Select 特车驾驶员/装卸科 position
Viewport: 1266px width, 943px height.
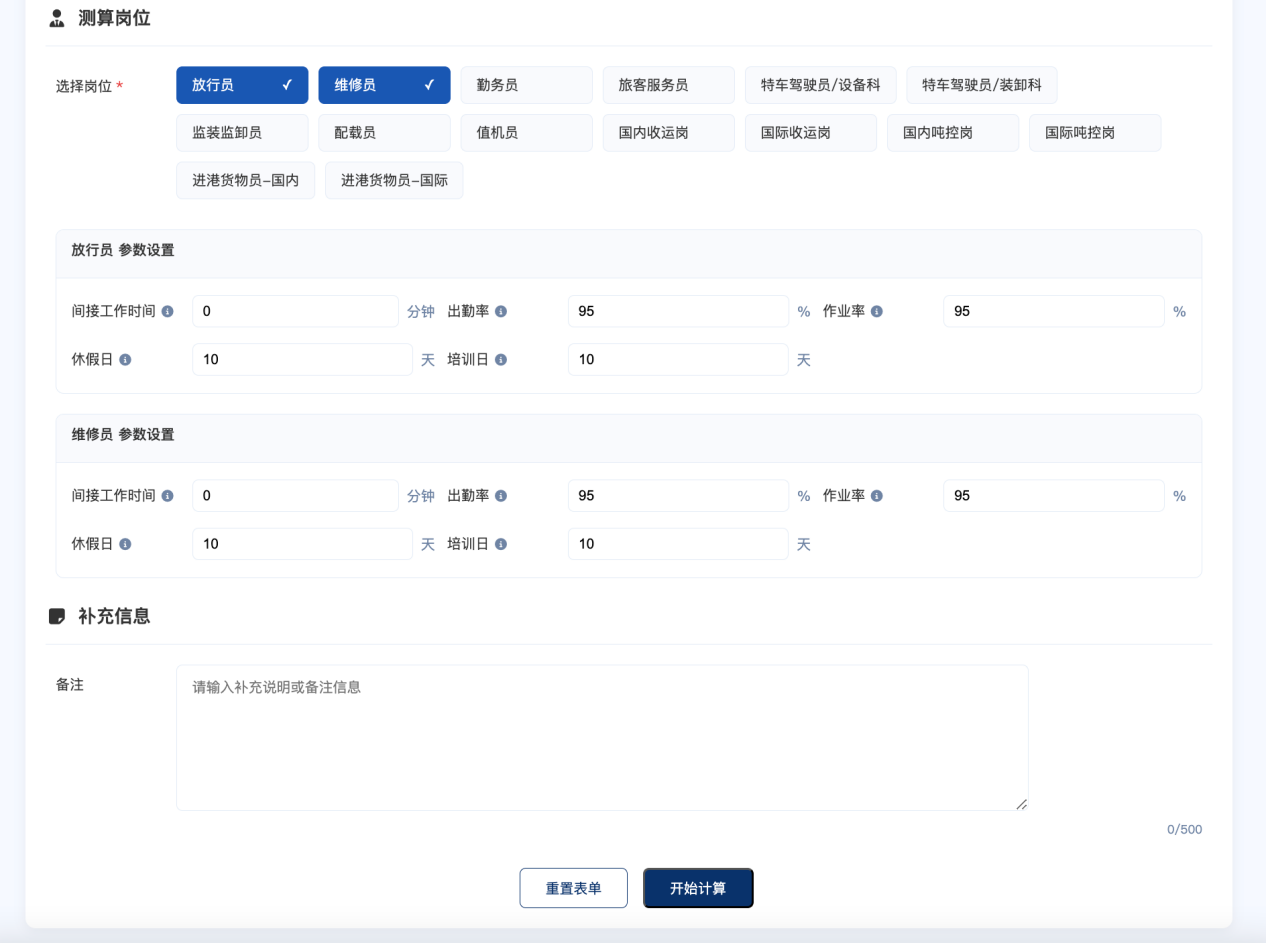pos(981,85)
